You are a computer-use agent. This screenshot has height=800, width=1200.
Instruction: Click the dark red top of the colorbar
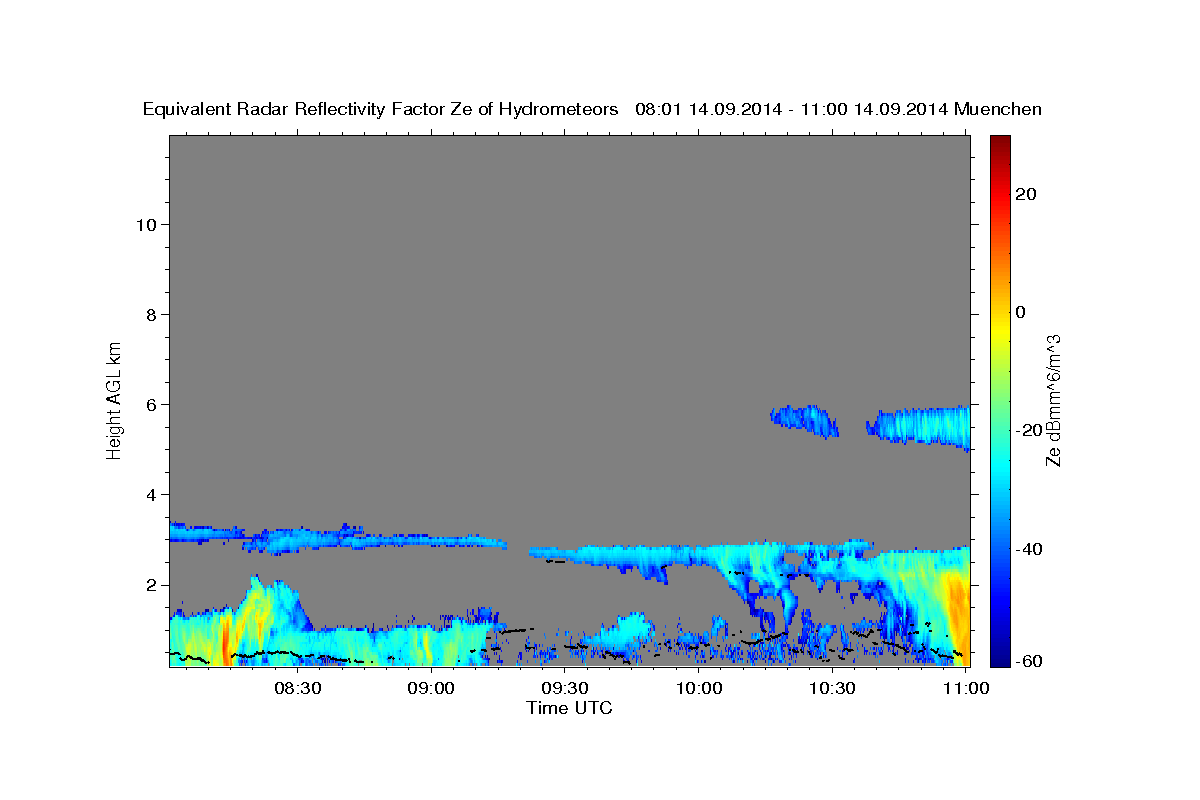pyautogui.click(x=999, y=145)
